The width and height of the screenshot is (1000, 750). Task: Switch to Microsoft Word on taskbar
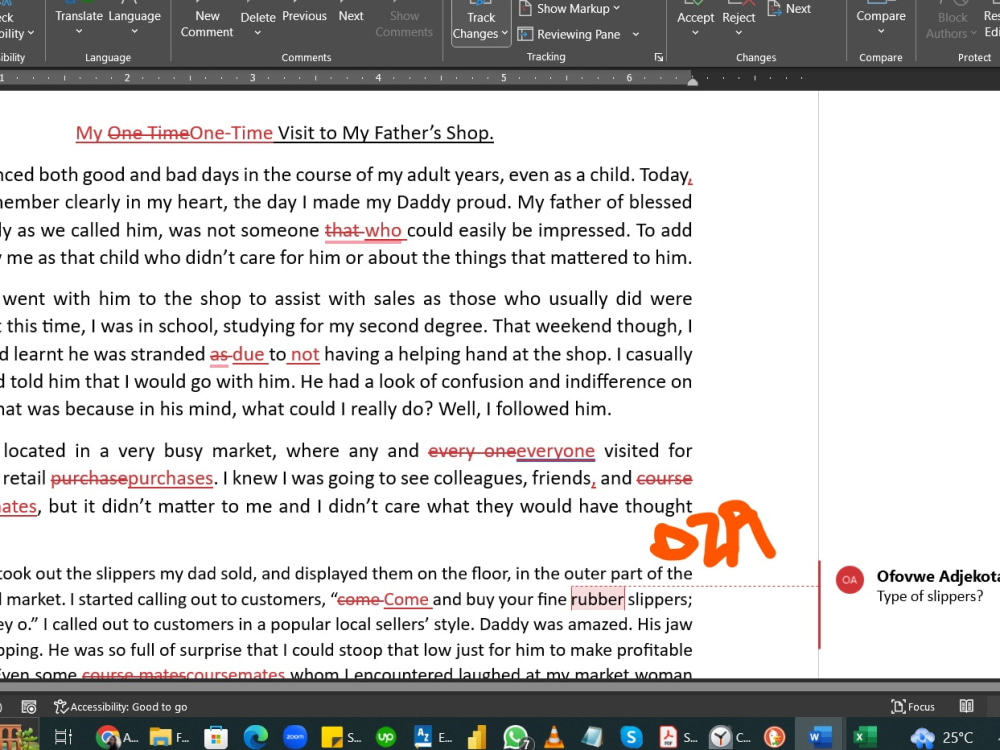[x=819, y=737]
